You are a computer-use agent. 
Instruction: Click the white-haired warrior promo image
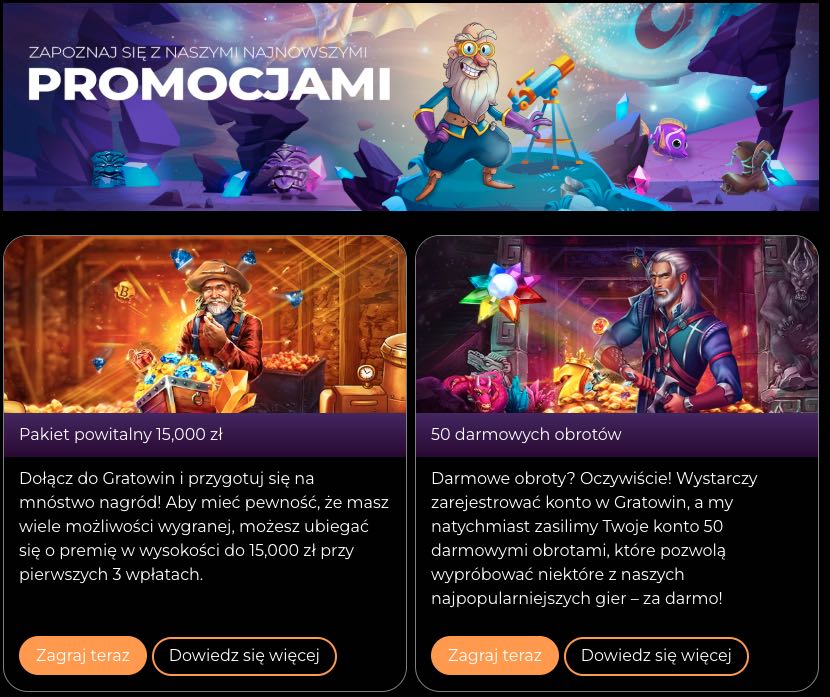(x=617, y=325)
